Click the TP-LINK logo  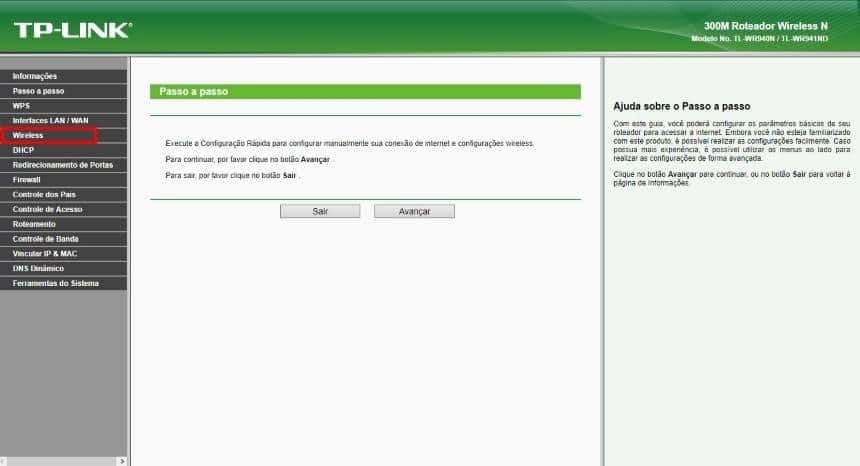73,30
